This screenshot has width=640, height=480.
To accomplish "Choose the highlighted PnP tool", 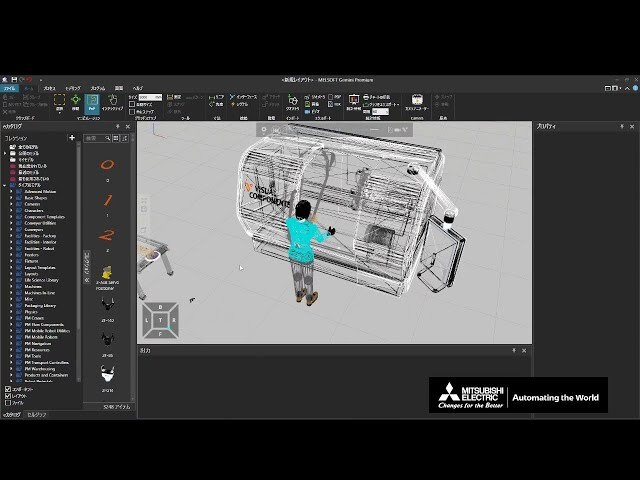I will (x=92, y=103).
